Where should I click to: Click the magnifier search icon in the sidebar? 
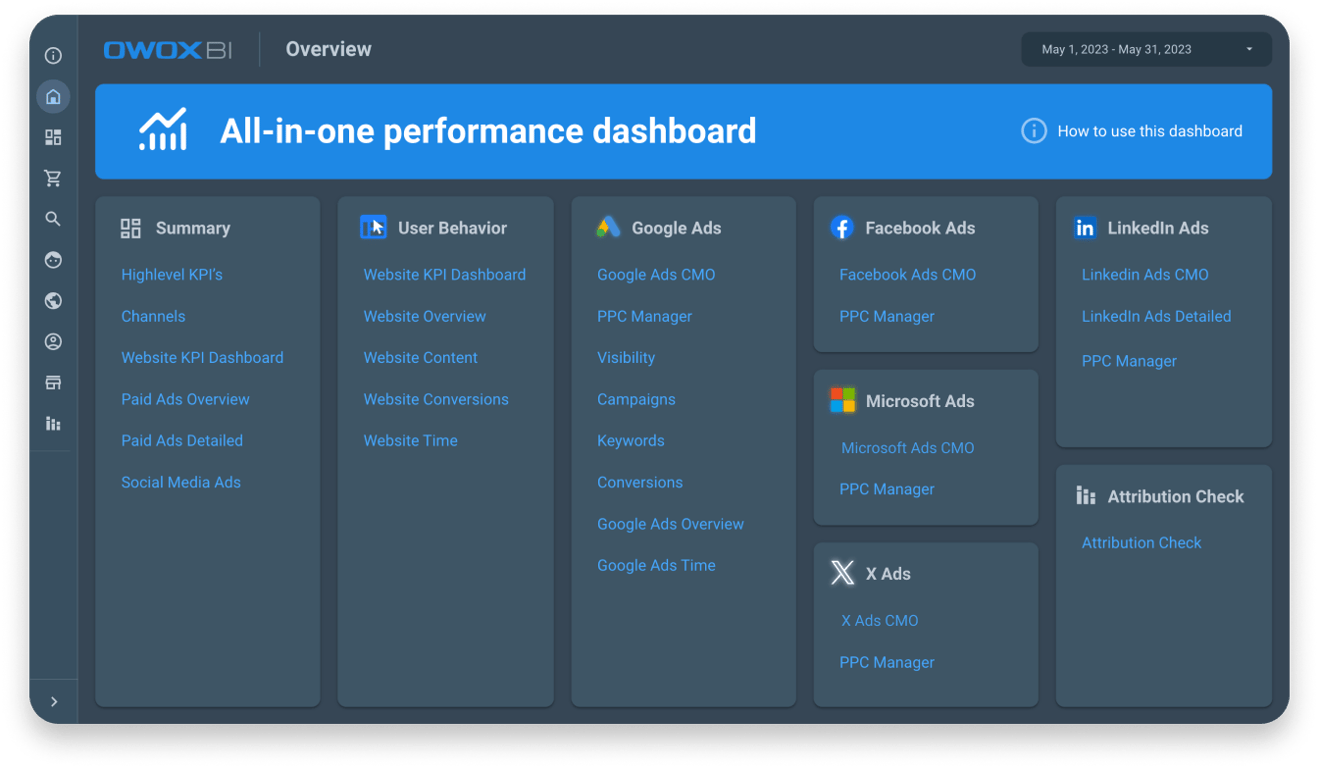point(53,219)
